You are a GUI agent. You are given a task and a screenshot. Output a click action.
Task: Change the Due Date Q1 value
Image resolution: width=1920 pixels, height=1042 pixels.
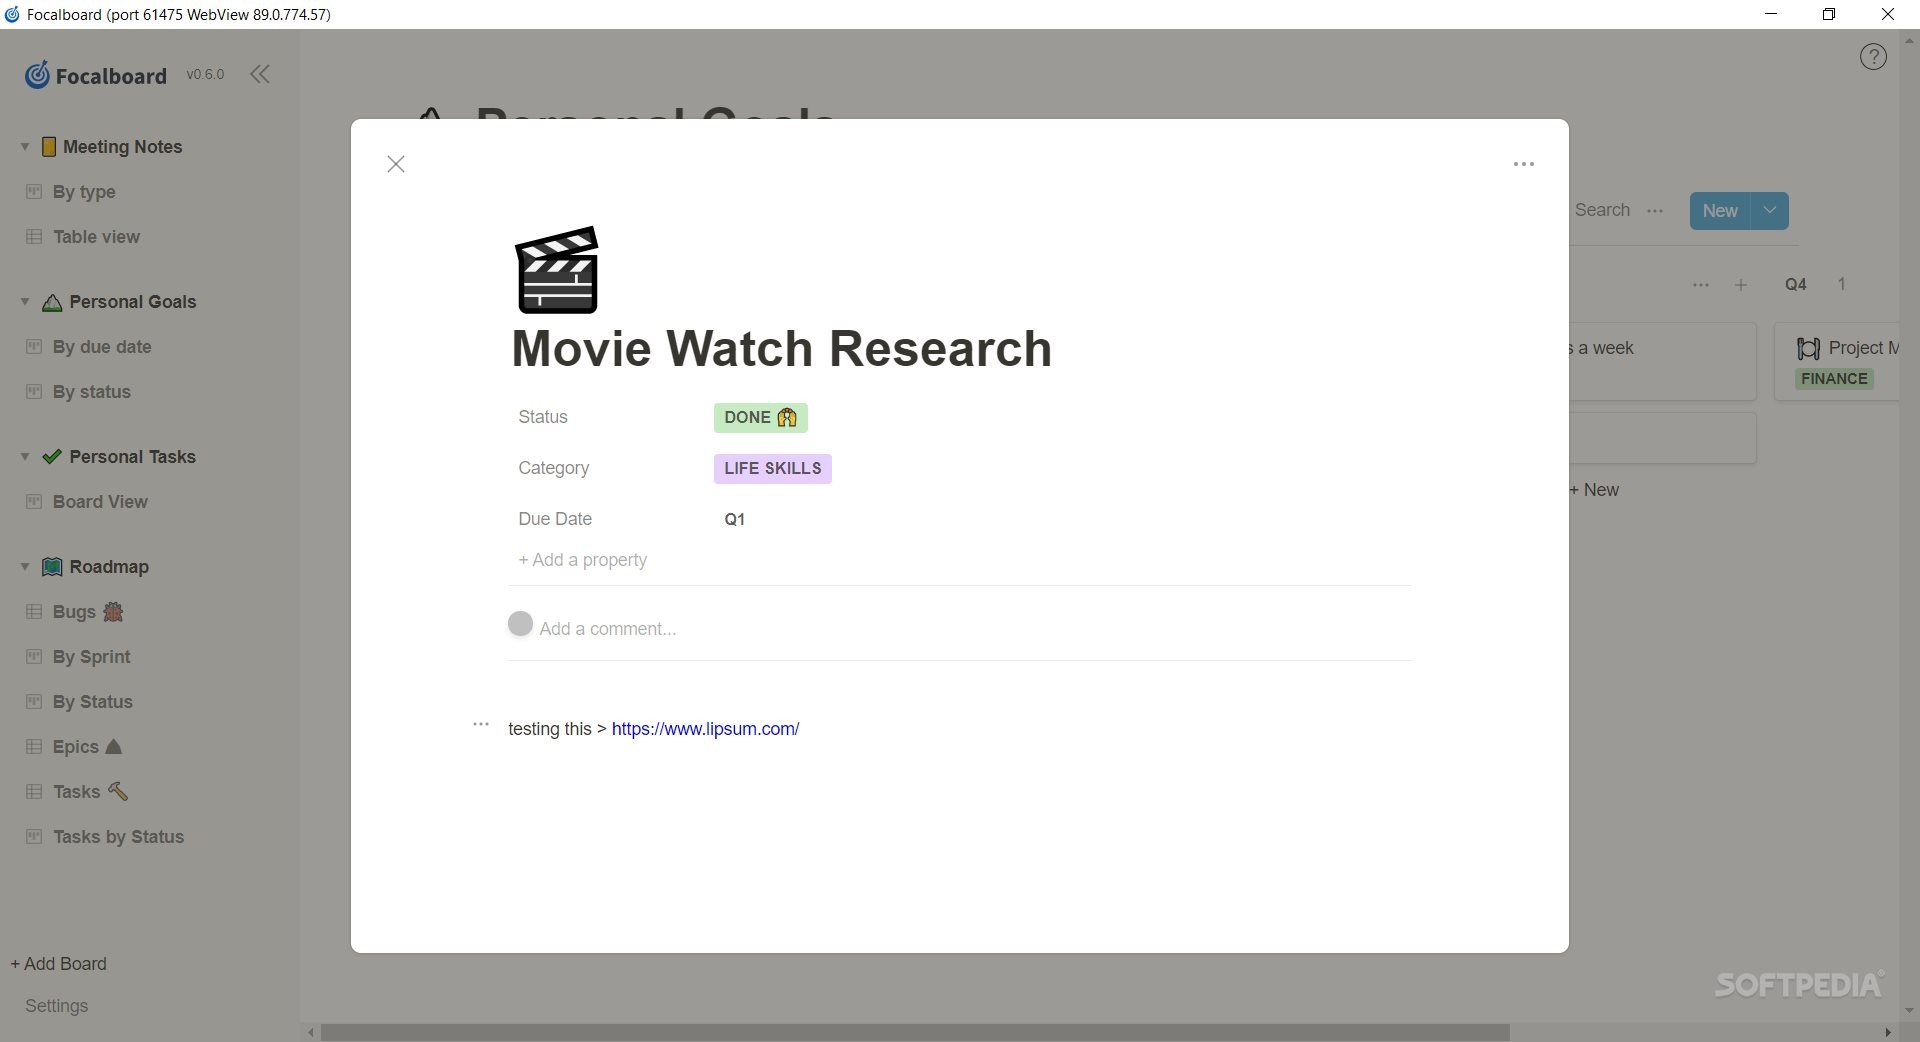coord(734,520)
